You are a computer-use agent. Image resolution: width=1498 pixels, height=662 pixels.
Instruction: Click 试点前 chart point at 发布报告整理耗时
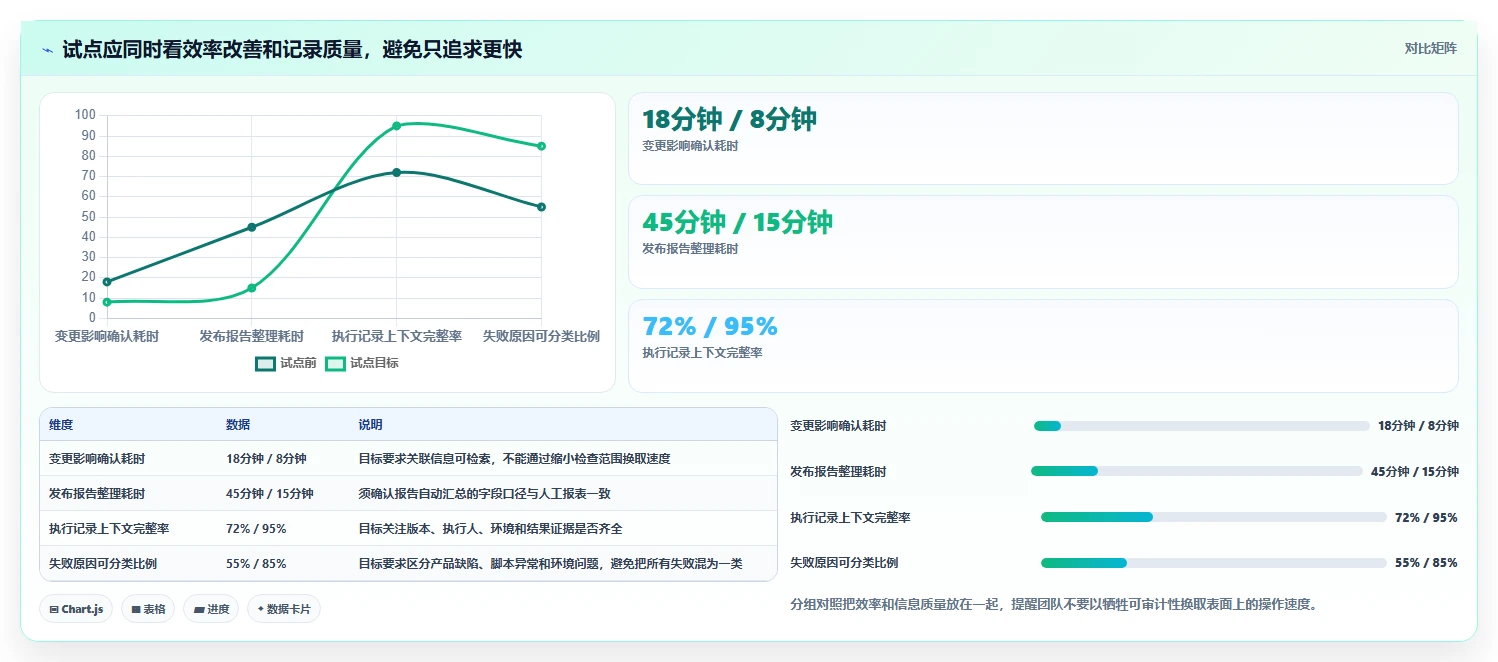tap(251, 227)
